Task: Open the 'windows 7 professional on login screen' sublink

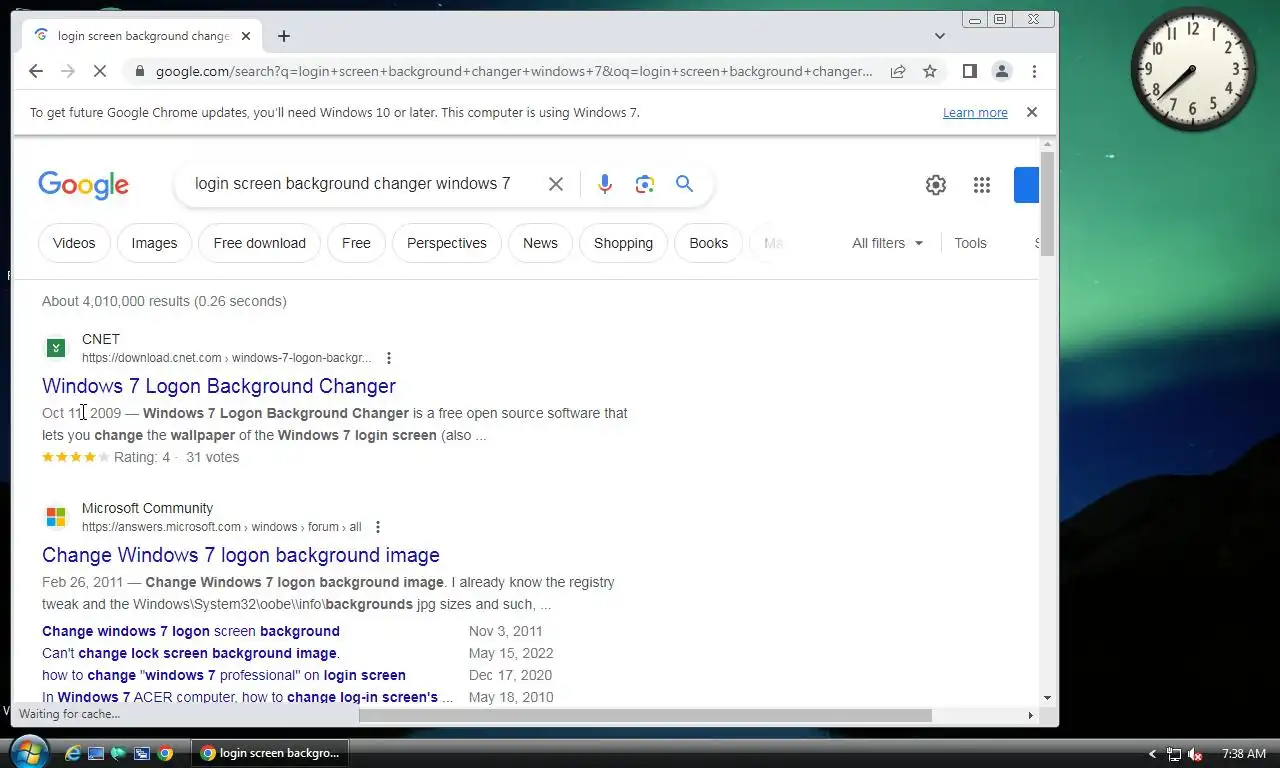Action: pyautogui.click(x=224, y=675)
